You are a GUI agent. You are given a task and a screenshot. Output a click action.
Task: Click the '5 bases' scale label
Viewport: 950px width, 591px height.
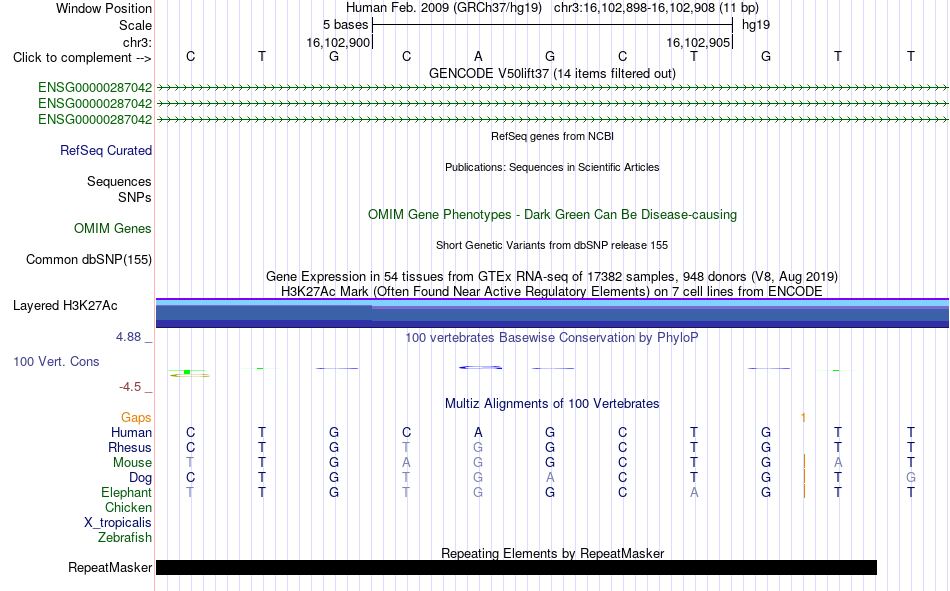[x=345, y=25]
